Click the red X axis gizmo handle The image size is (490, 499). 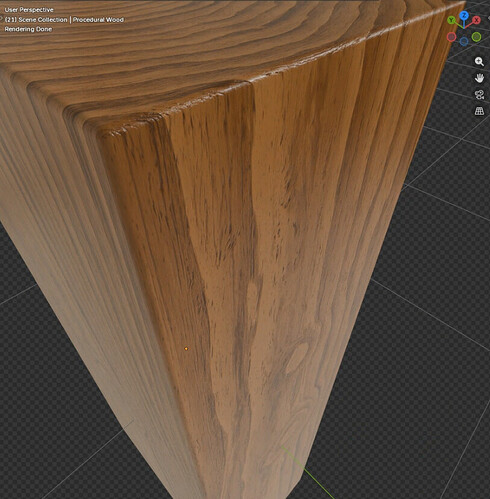tap(476, 20)
